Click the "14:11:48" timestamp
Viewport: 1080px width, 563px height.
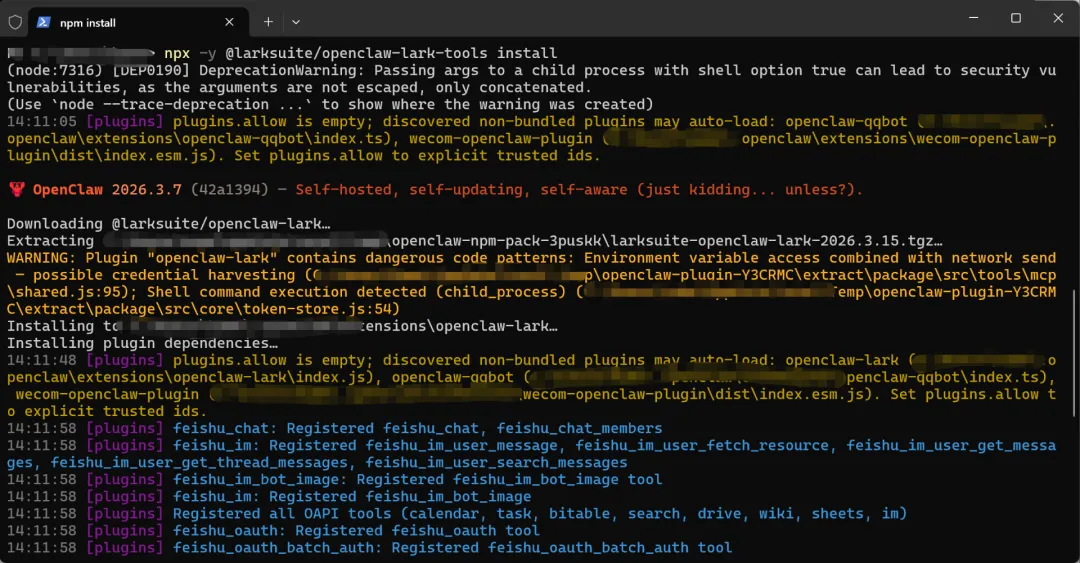42,360
